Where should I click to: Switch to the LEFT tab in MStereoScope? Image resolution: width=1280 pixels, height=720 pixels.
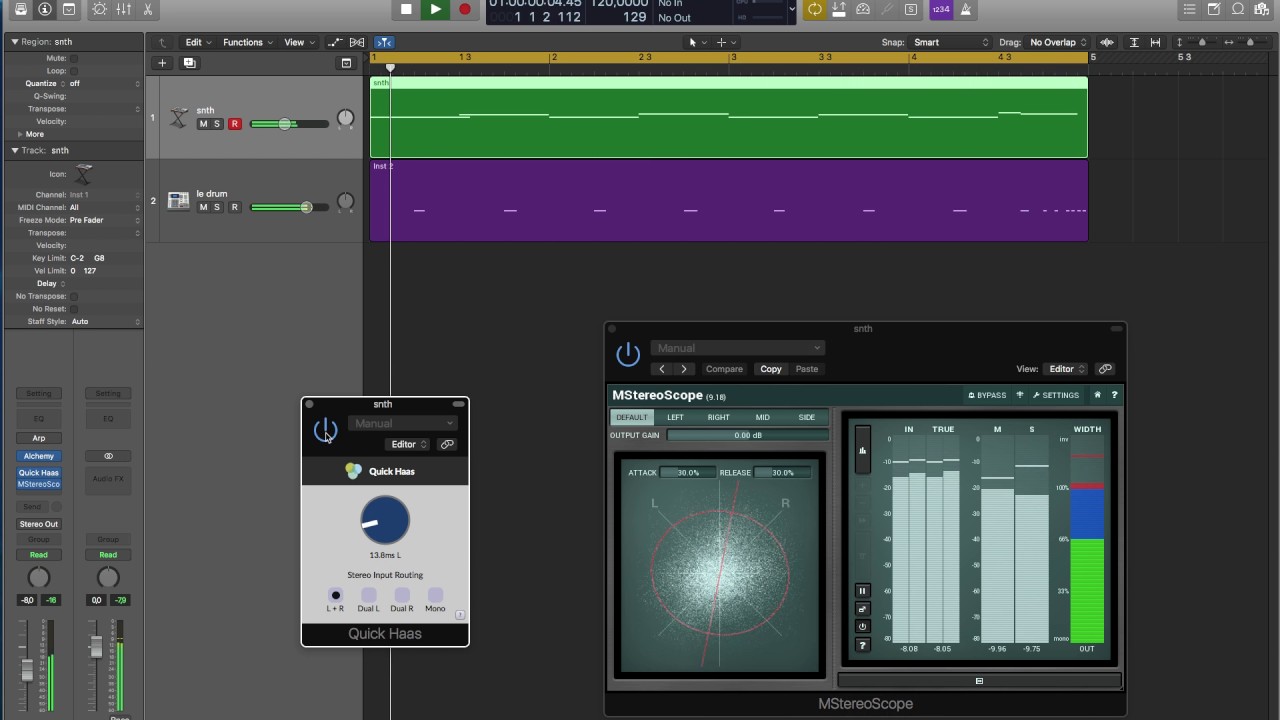(x=675, y=417)
